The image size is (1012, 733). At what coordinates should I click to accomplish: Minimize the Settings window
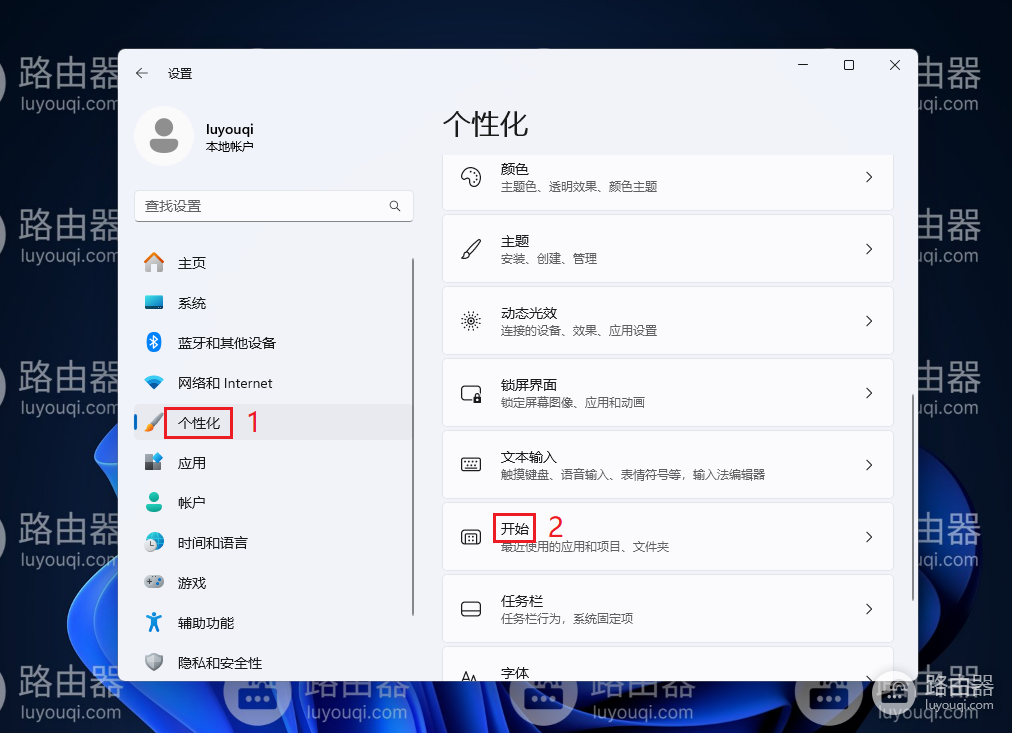[x=803, y=65]
